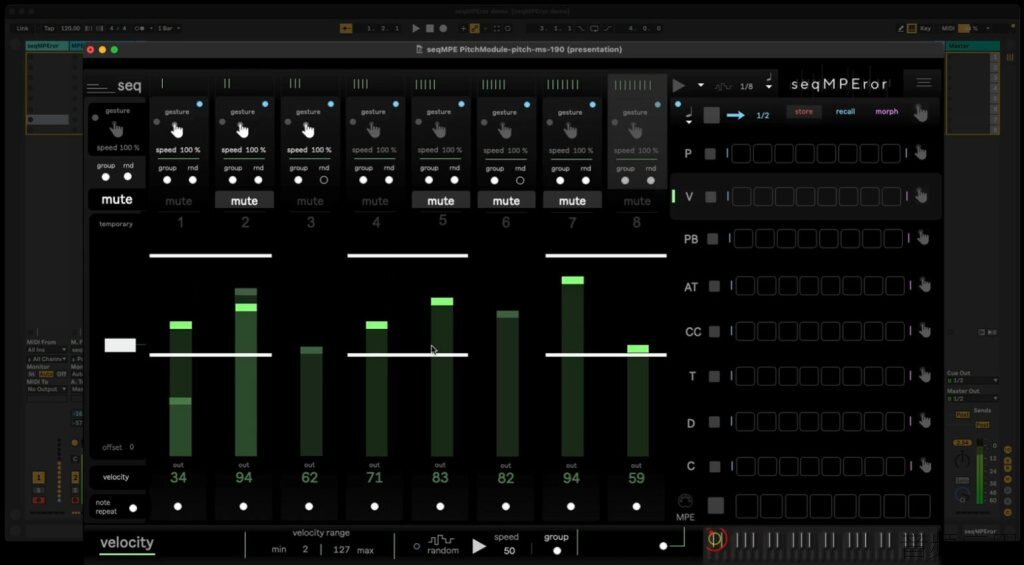The image size is (1024, 565).
Task: Select the velocity label in the left sidebar
Action: point(116,477)
